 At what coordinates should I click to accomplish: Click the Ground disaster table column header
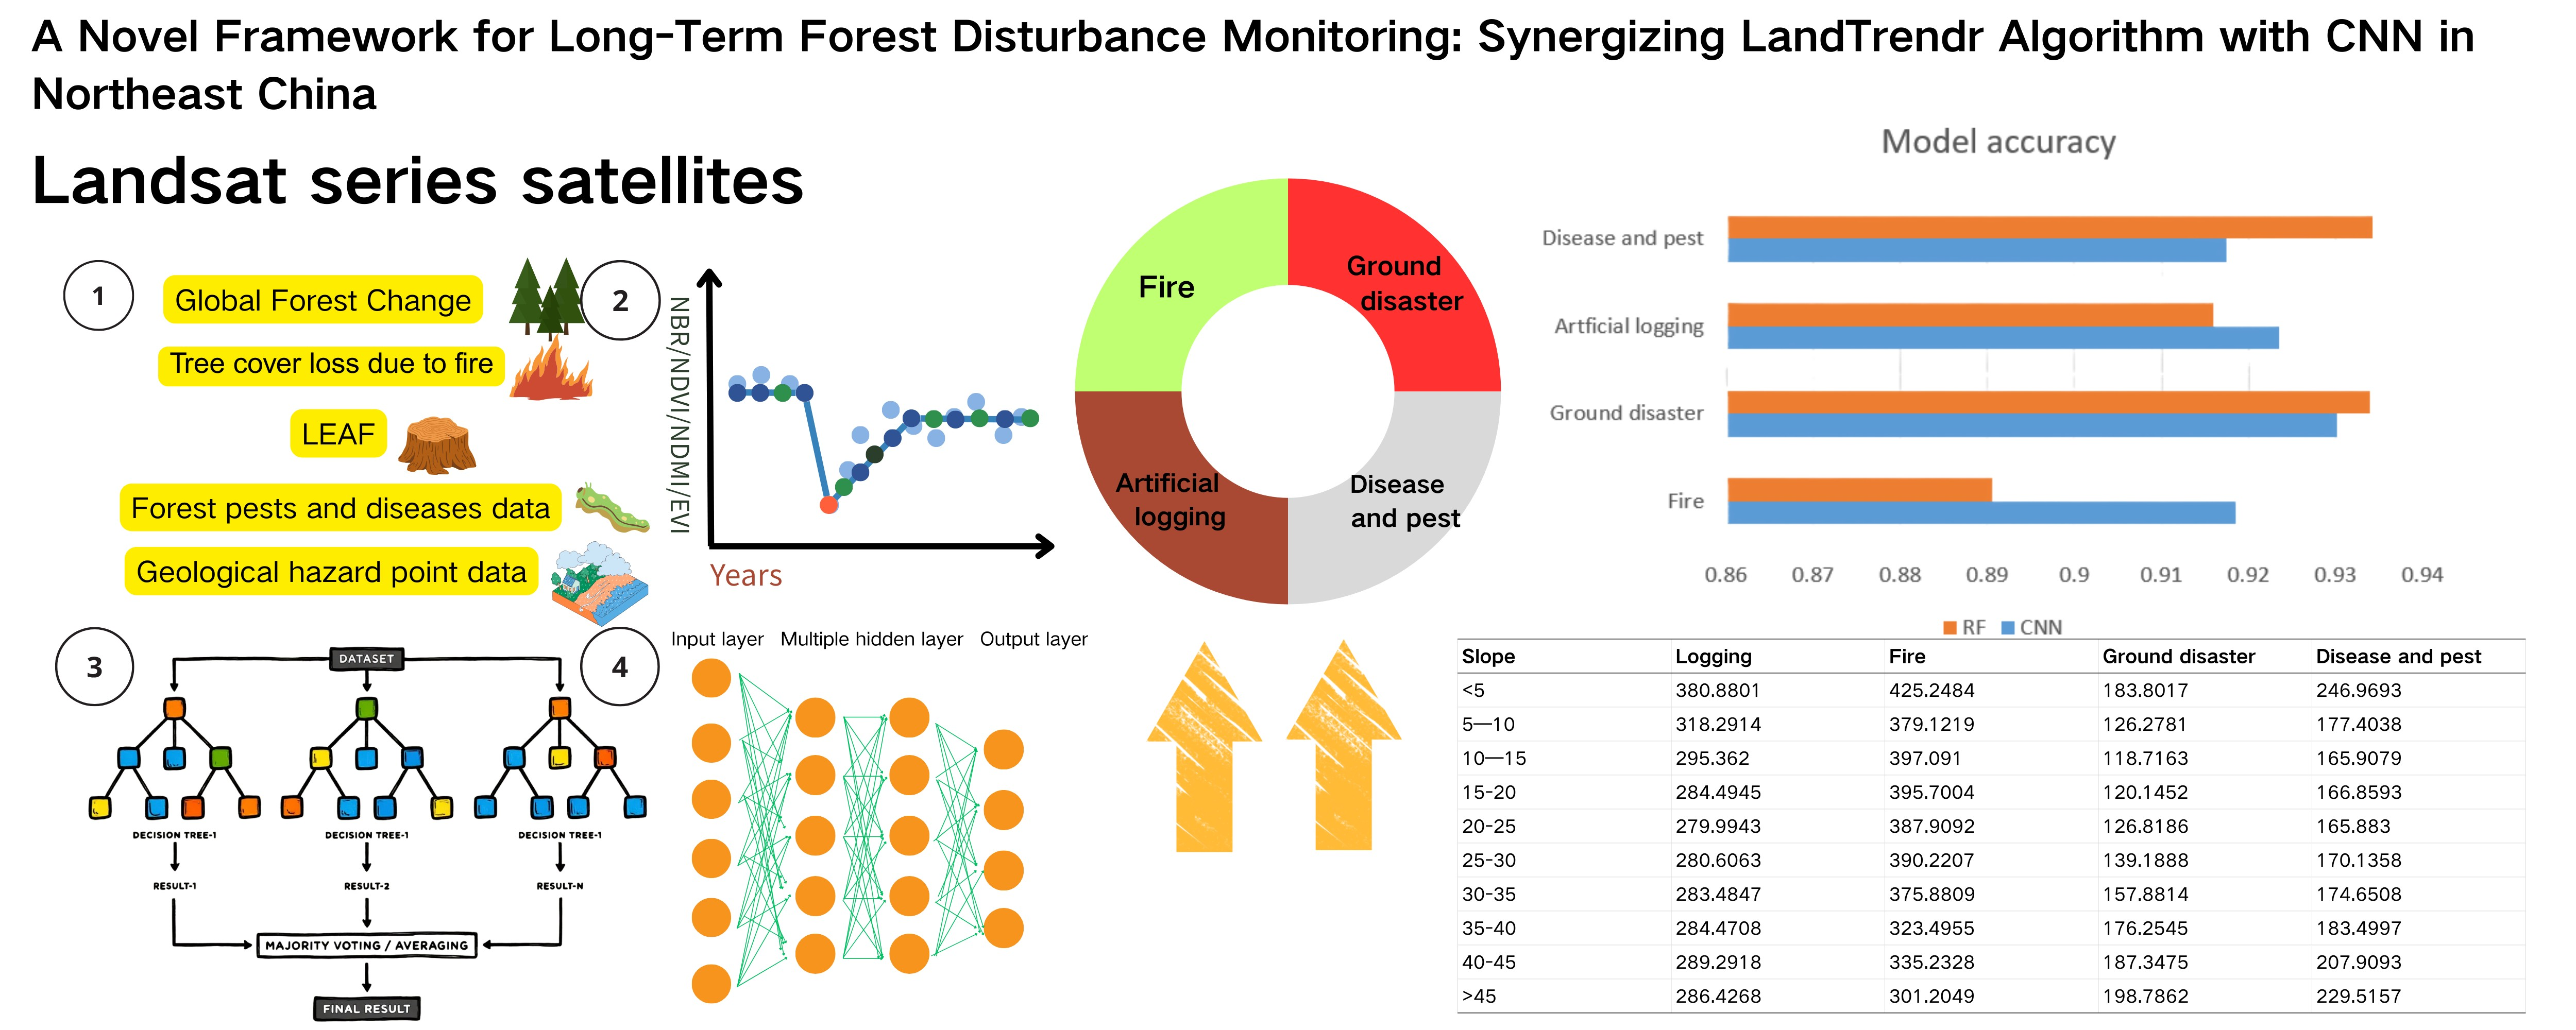point(2178,657)
